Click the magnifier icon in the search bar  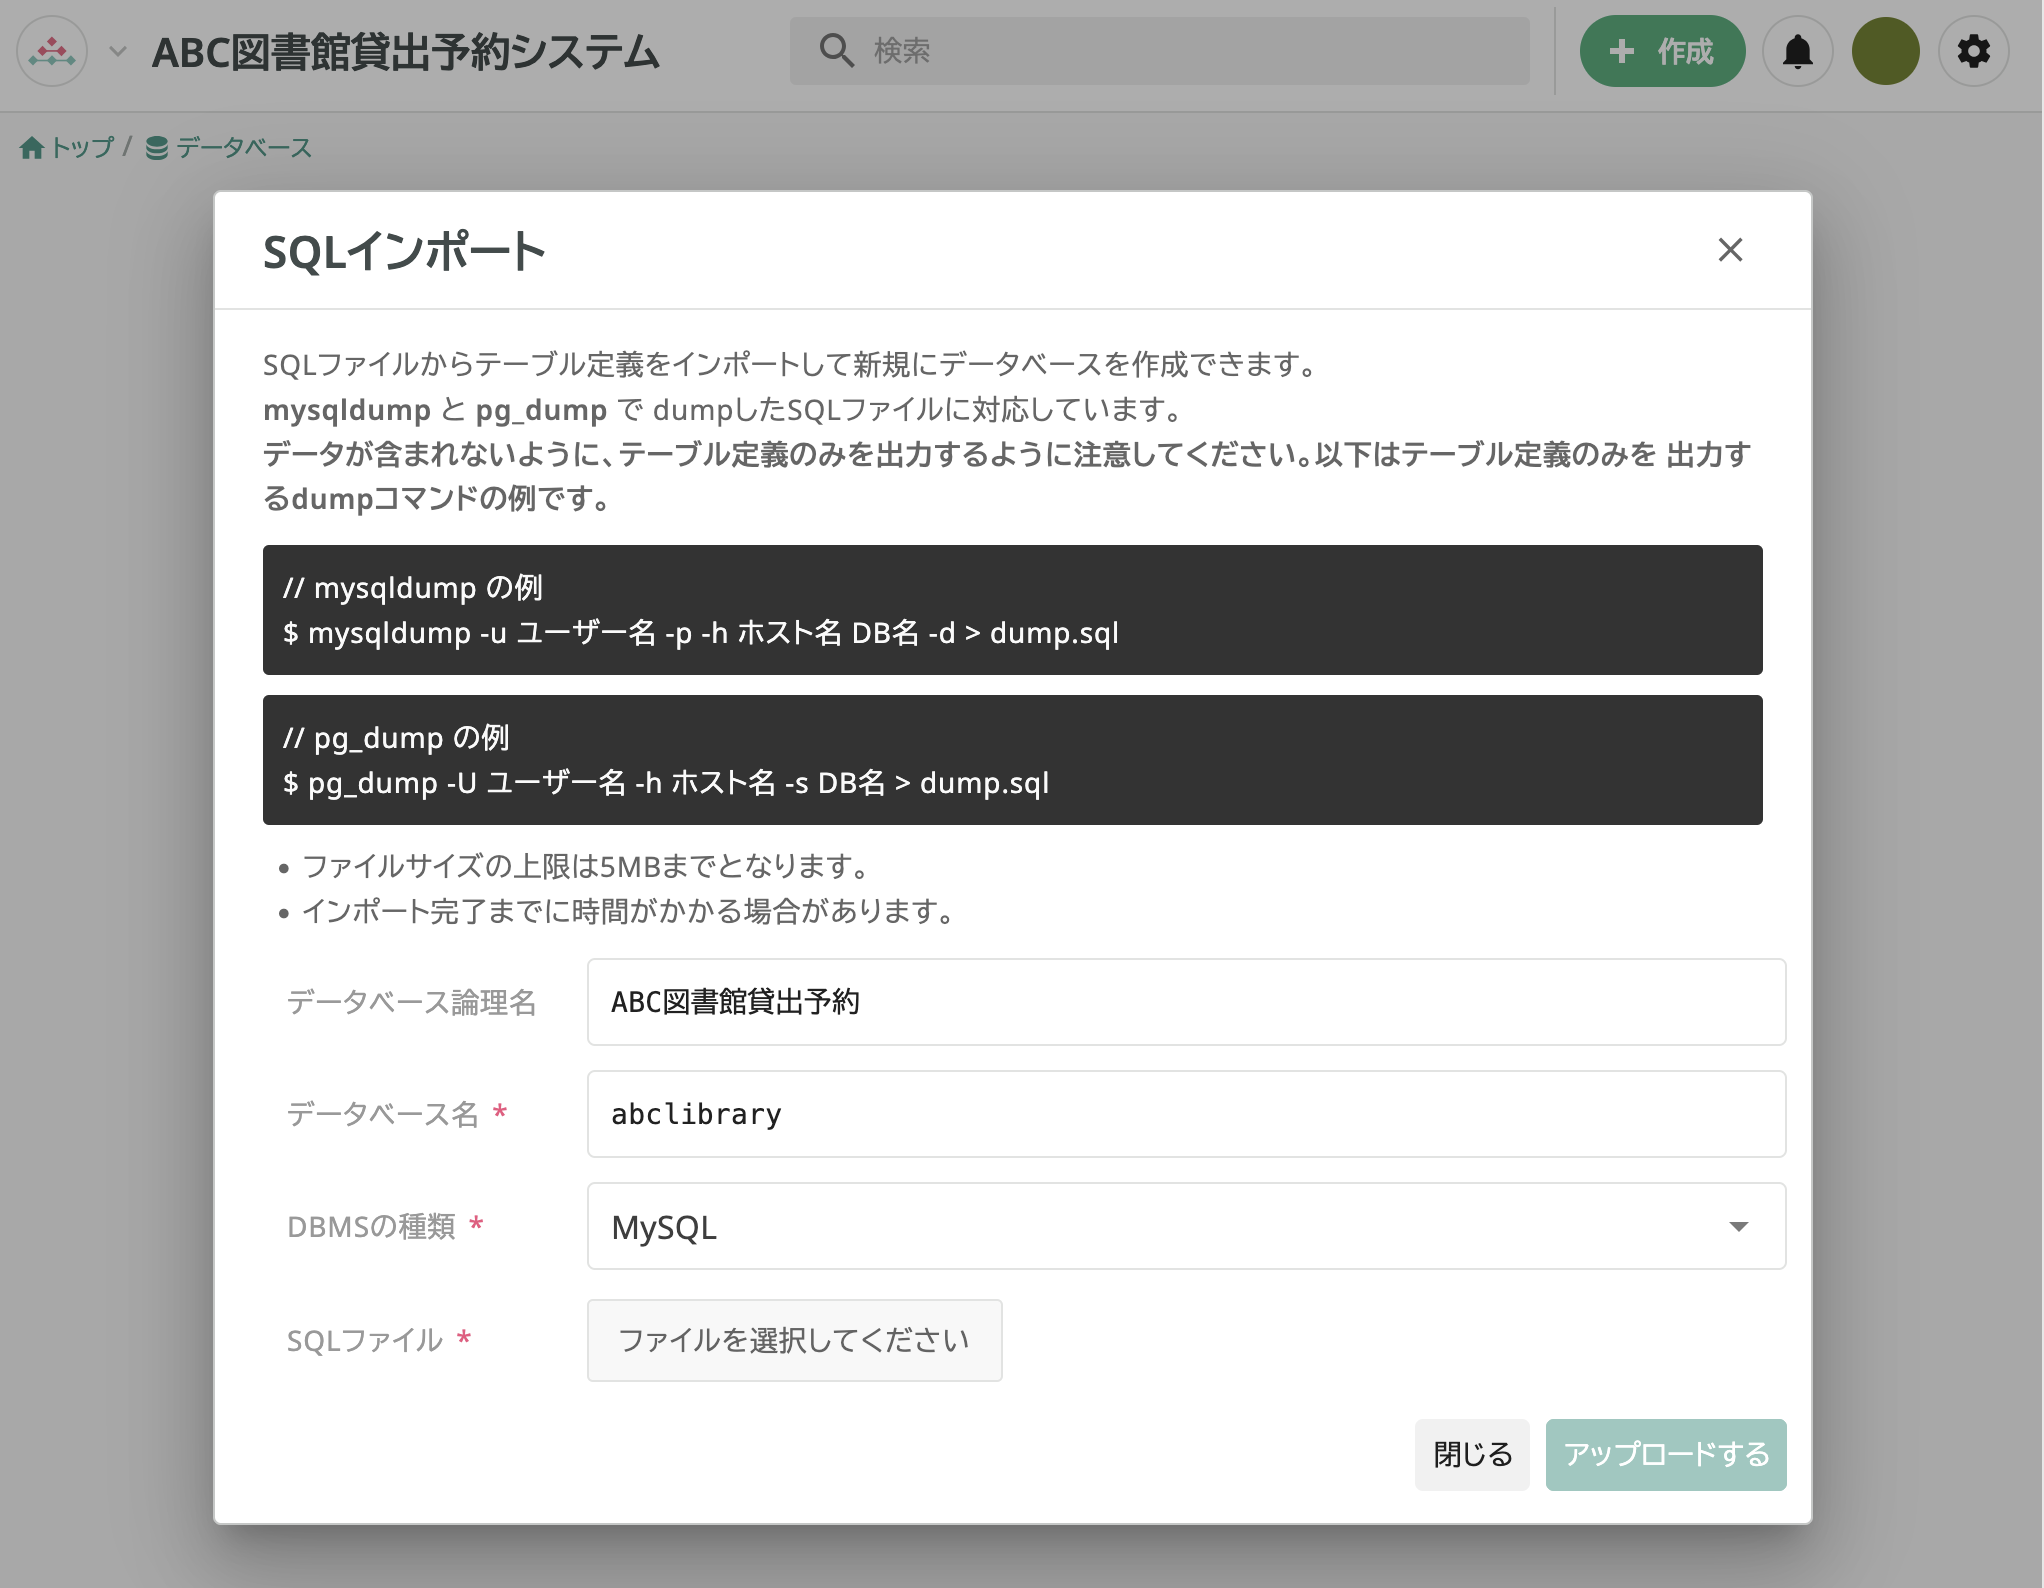(835, 50)
